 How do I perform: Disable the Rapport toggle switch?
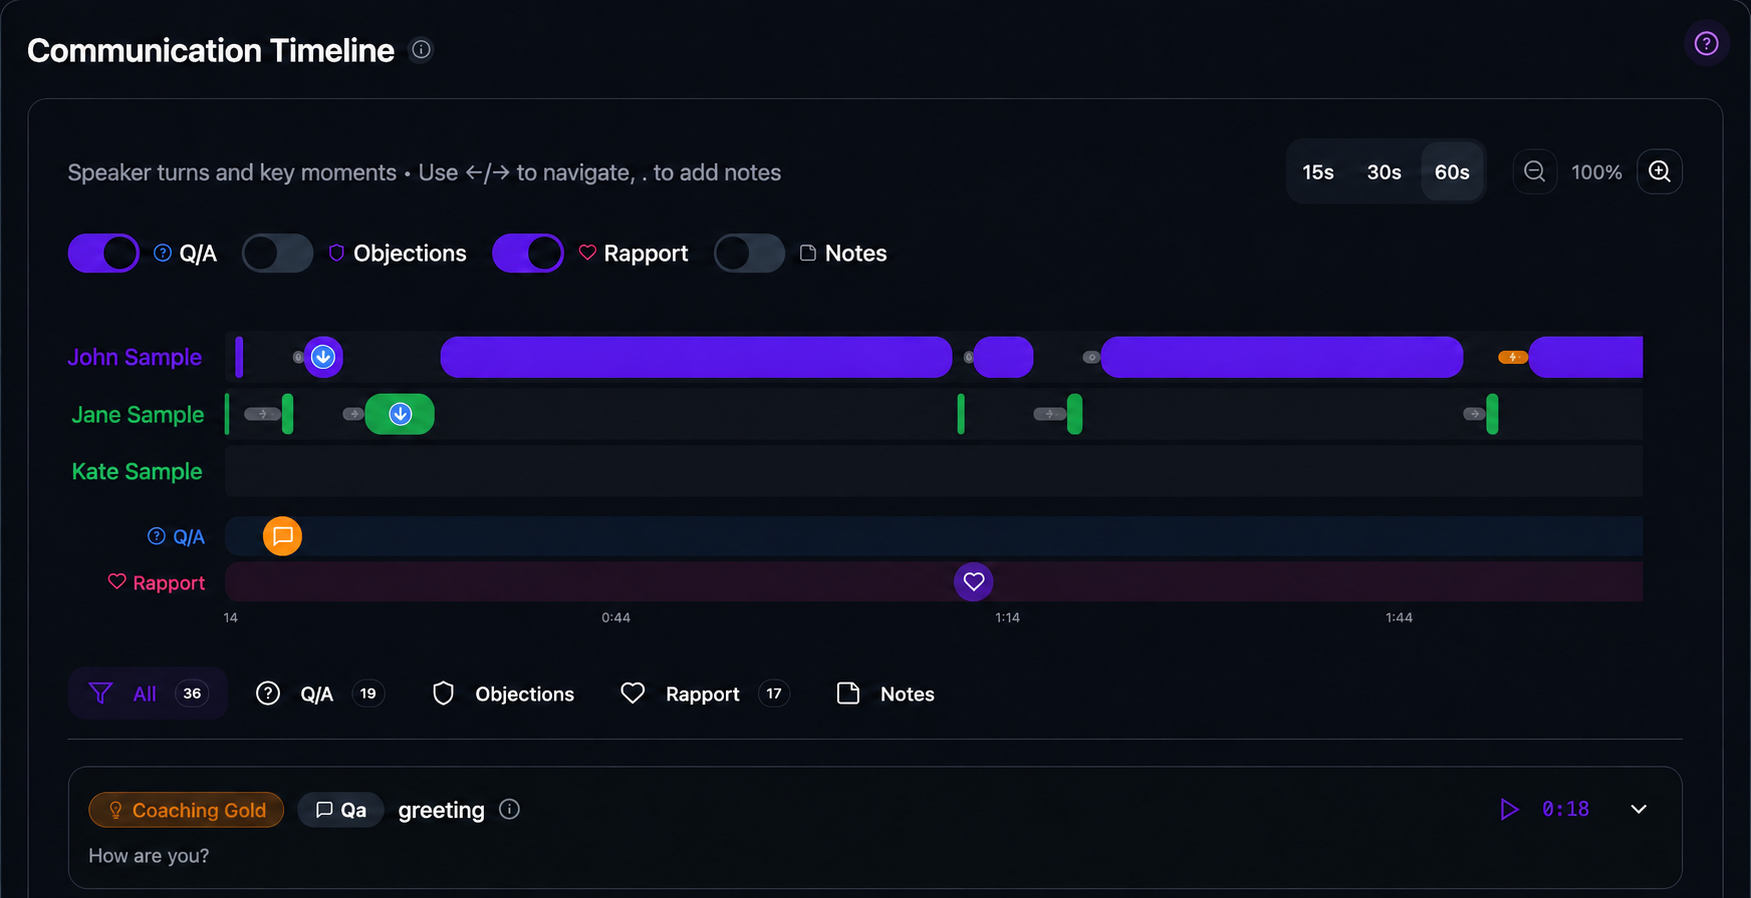tap(528, 253)
